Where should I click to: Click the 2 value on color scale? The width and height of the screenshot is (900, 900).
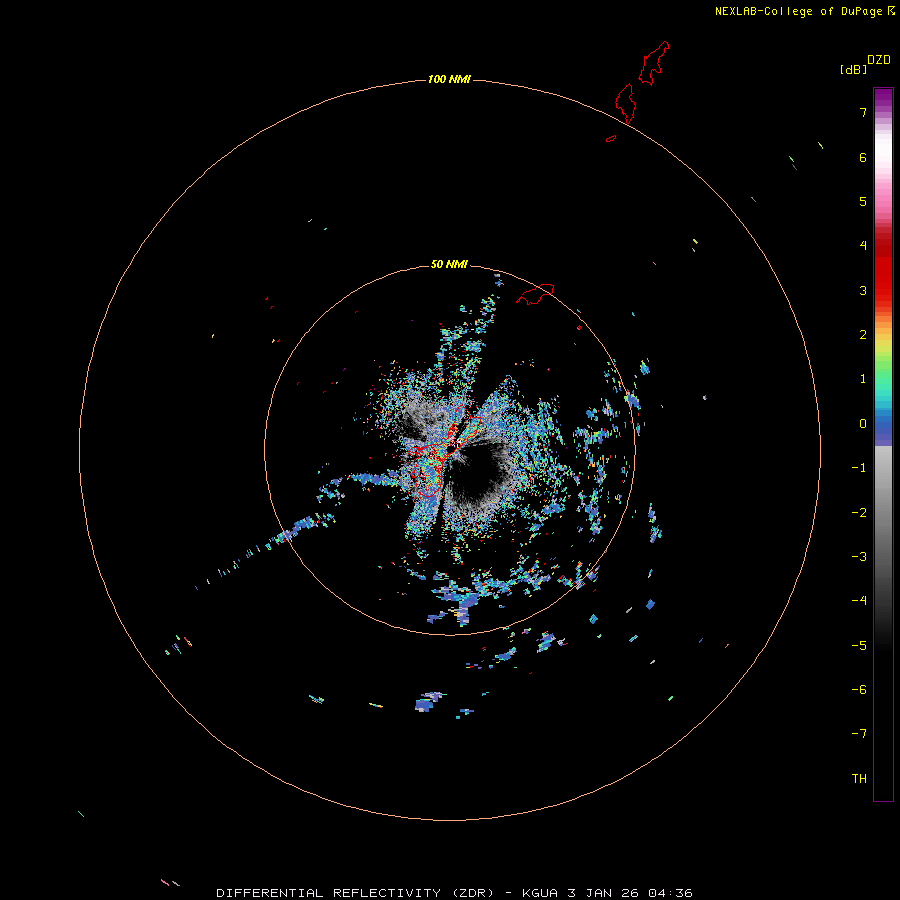tap(863, 335)
